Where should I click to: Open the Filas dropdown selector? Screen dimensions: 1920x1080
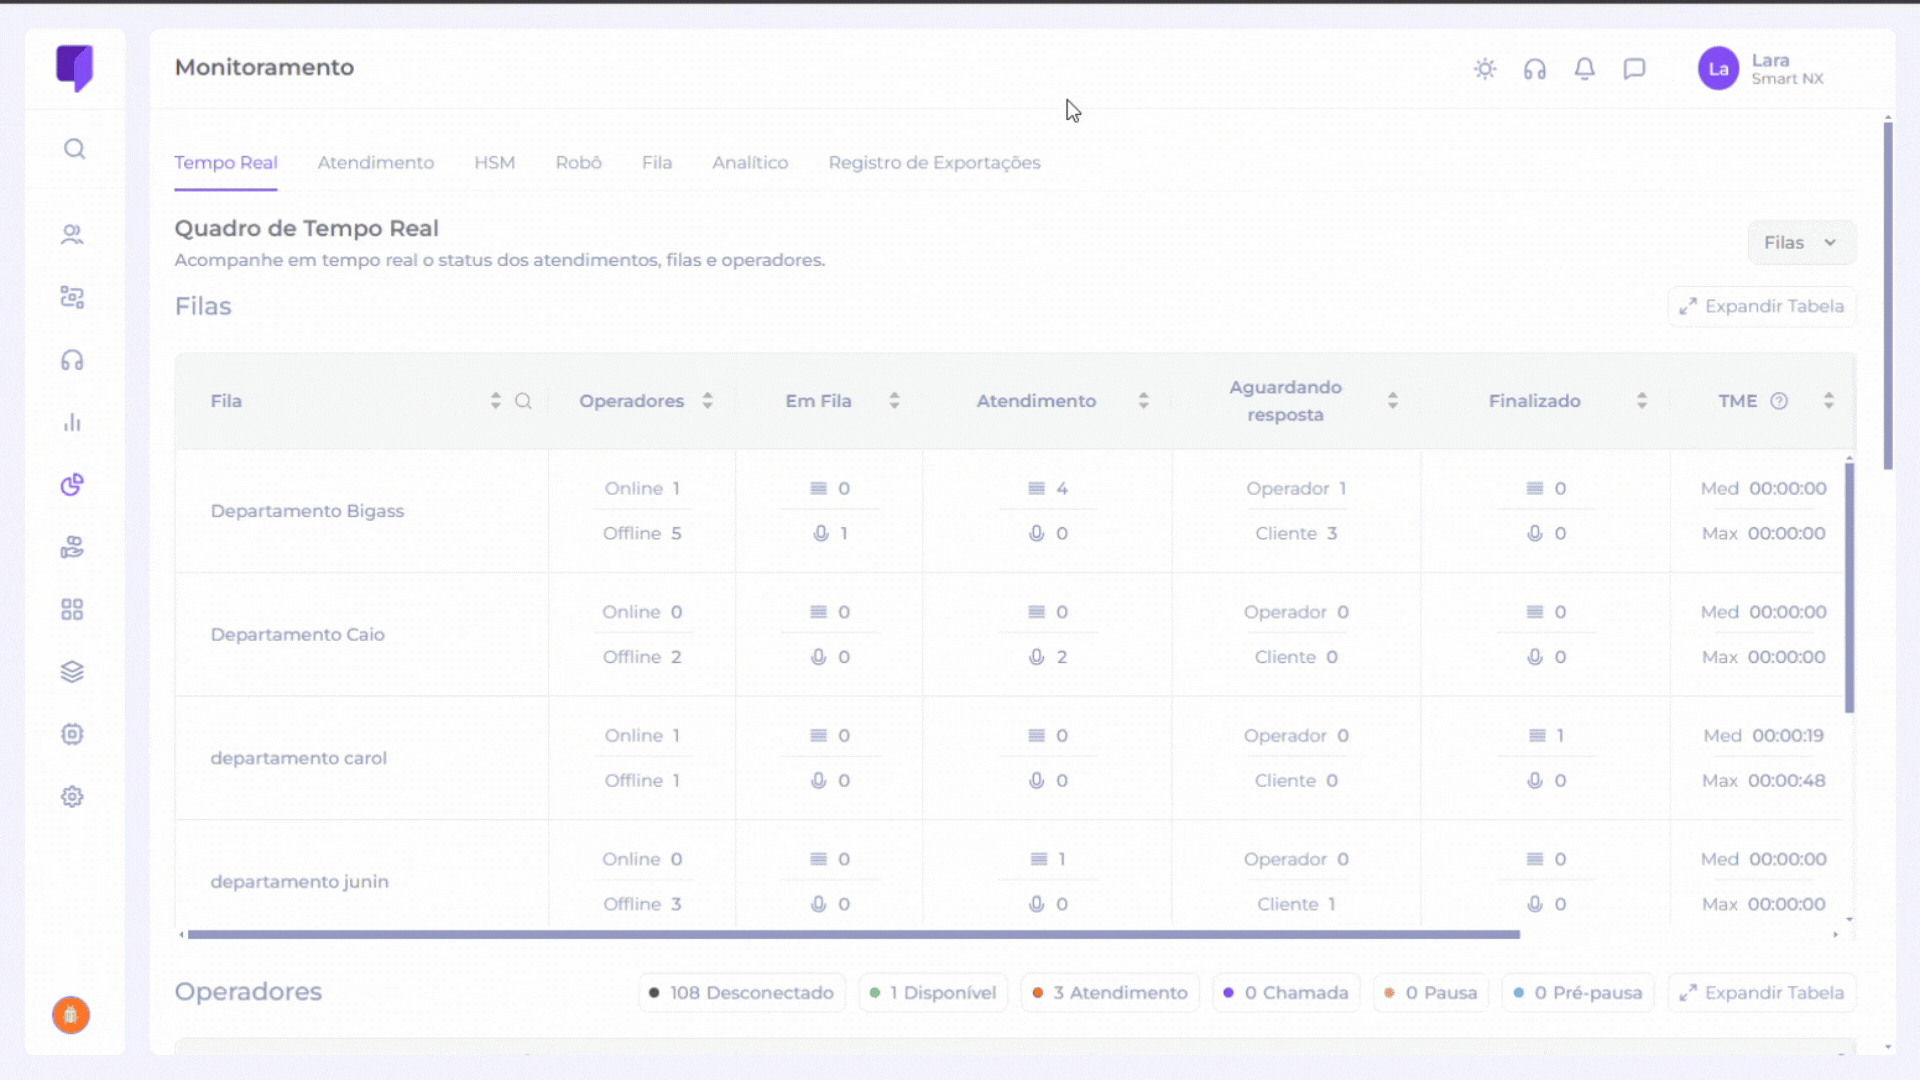[1801, 243]
